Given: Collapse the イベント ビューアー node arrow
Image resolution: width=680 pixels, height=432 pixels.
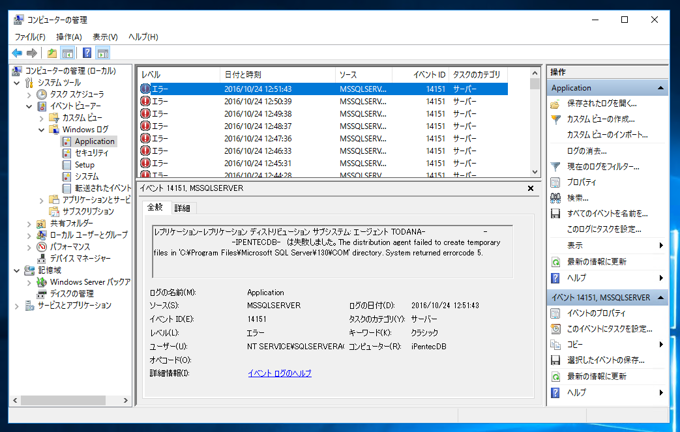Looking at the screenshot, I should (x=29, y=106).
